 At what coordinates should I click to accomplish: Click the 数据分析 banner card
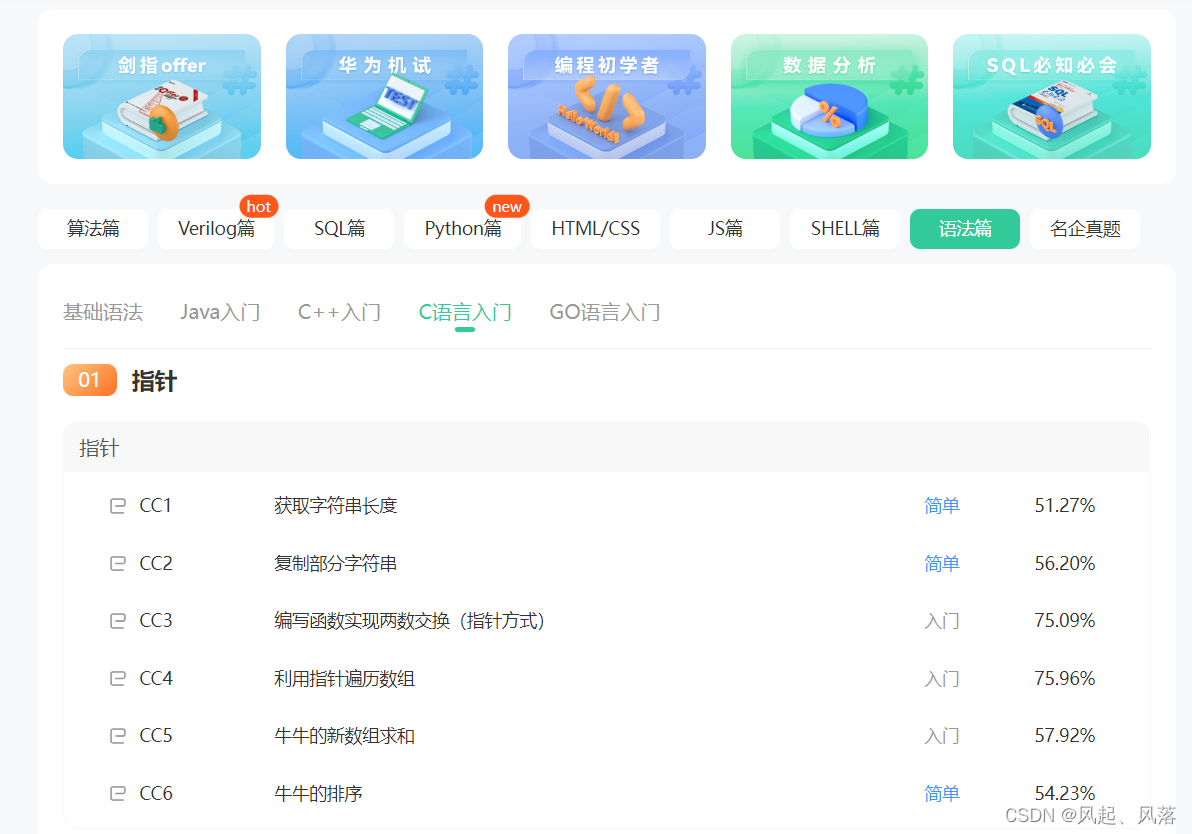[x=829, y=97]
